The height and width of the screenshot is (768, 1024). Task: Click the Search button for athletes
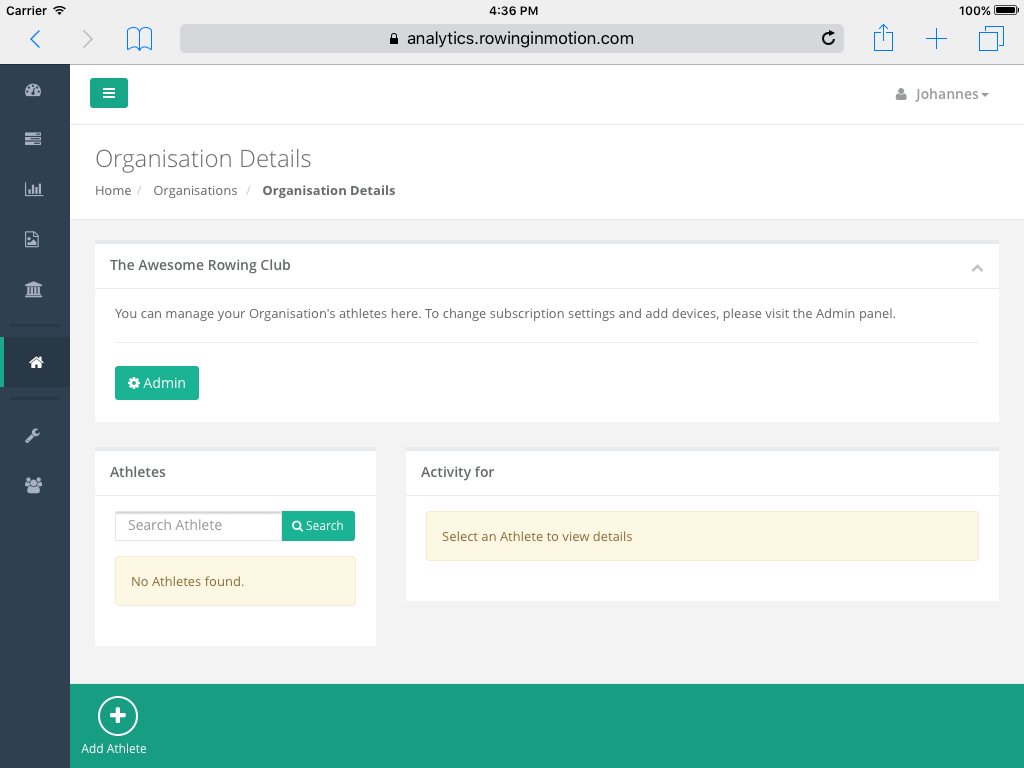318,526
